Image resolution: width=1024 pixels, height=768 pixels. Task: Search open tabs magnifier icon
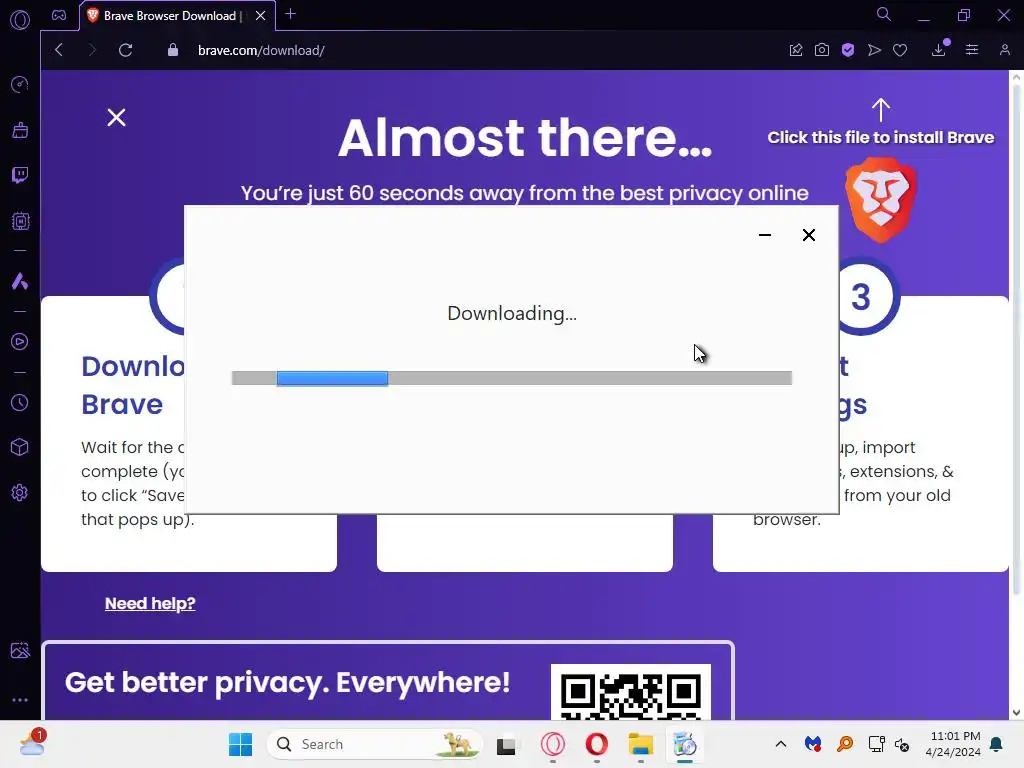coord(883,14)
